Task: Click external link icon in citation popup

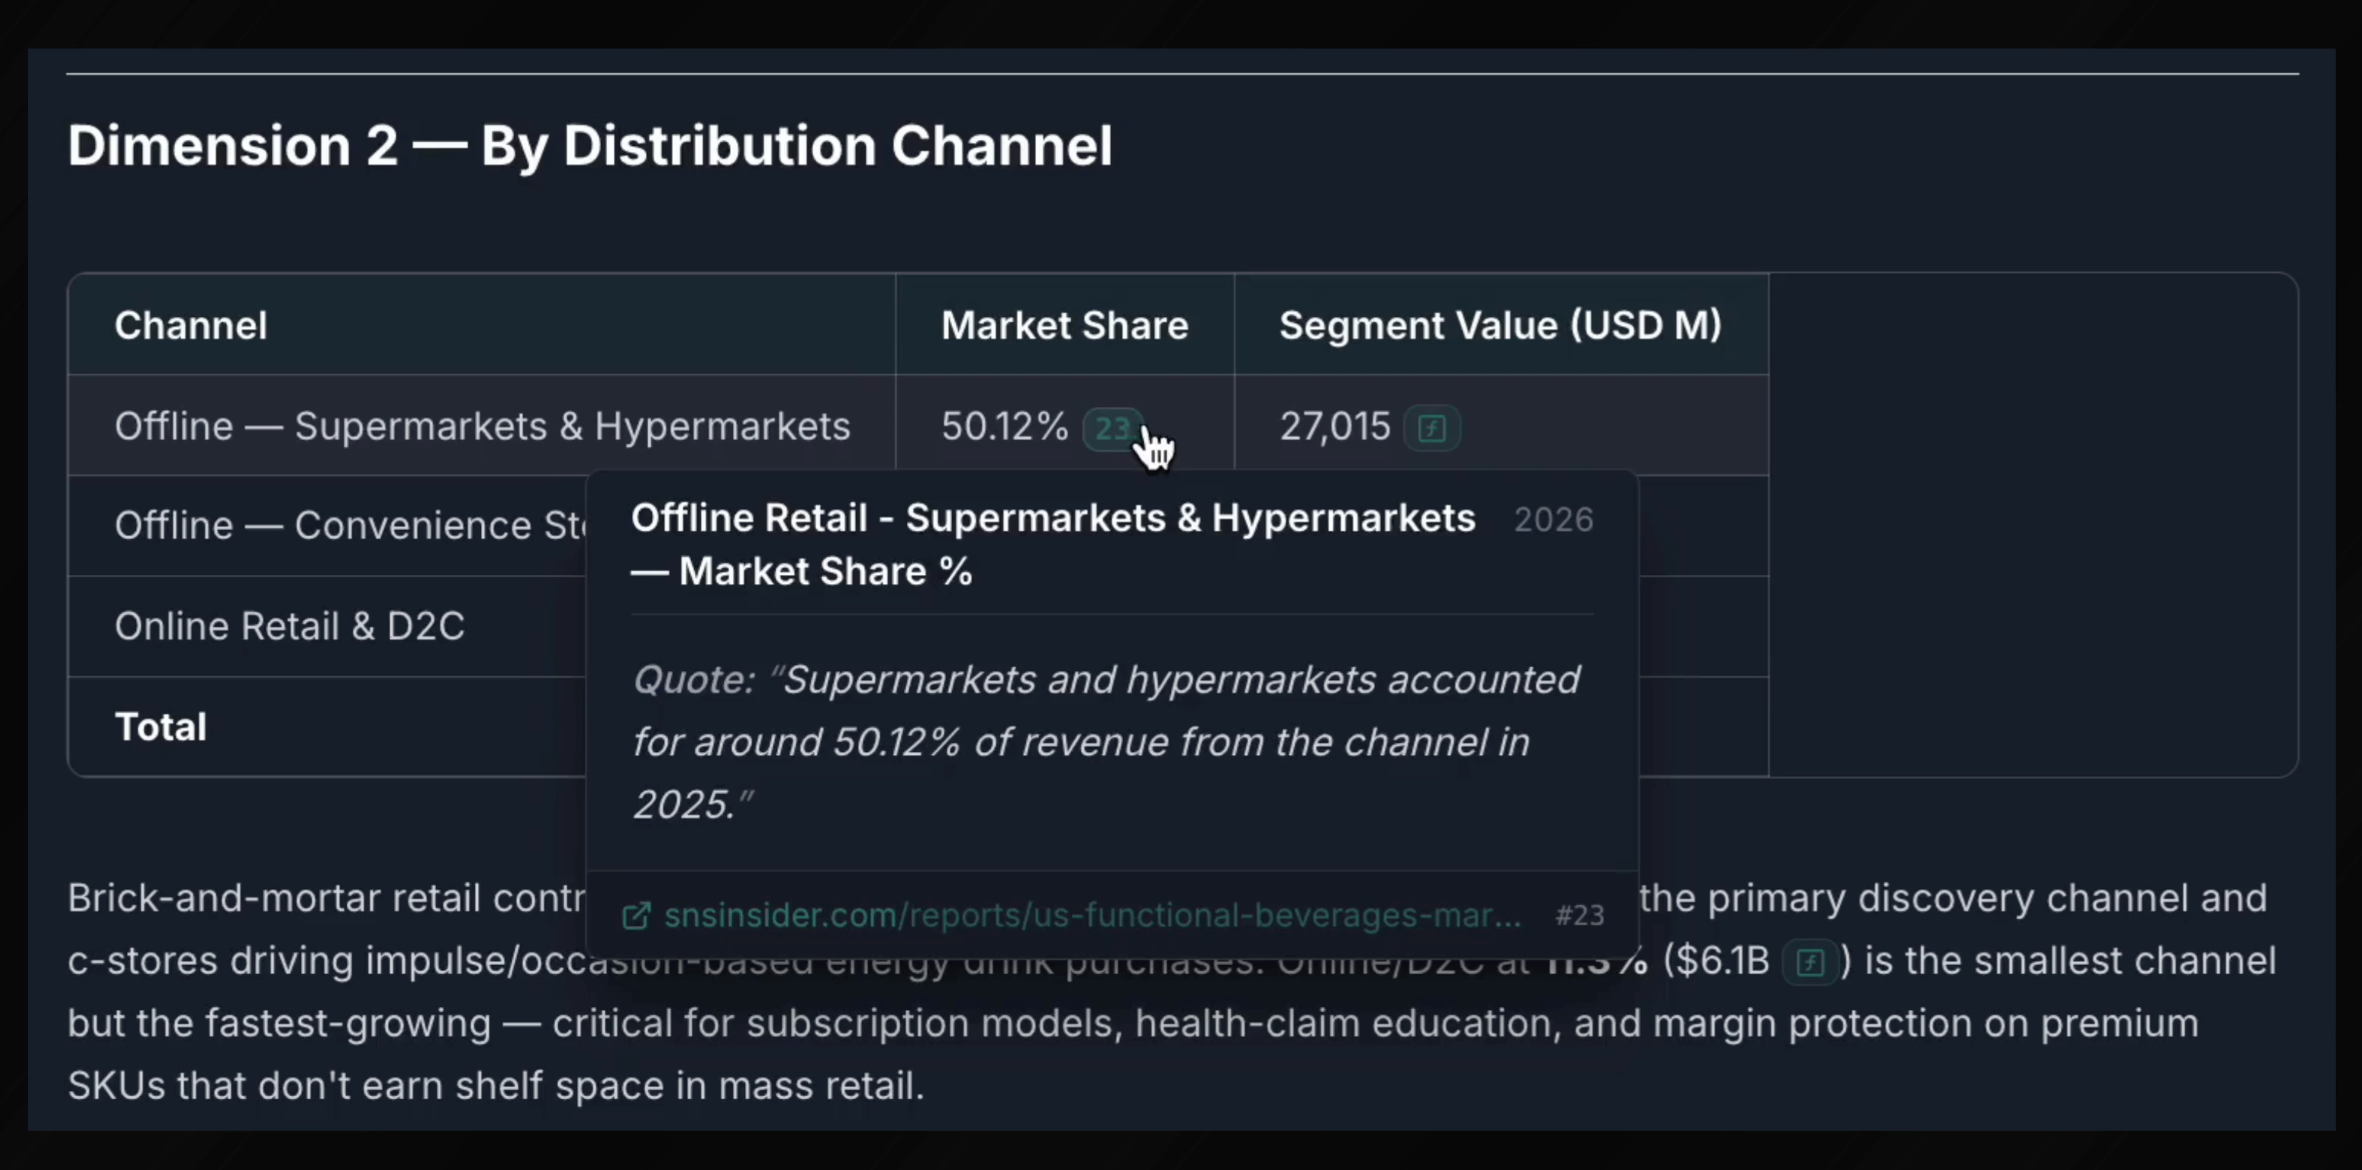Action: click(636, 915)
